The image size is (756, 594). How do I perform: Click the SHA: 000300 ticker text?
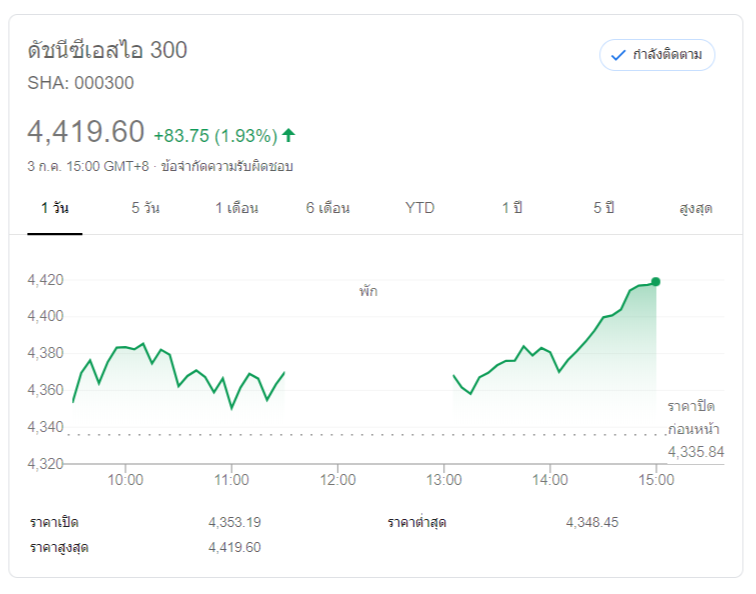point(81,83)
